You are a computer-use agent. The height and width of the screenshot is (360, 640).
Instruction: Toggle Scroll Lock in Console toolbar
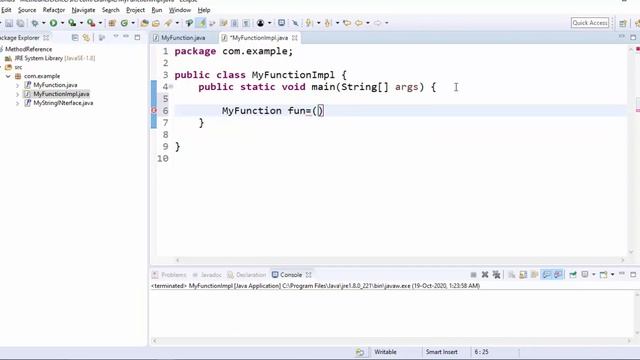(x=523, y=275)
